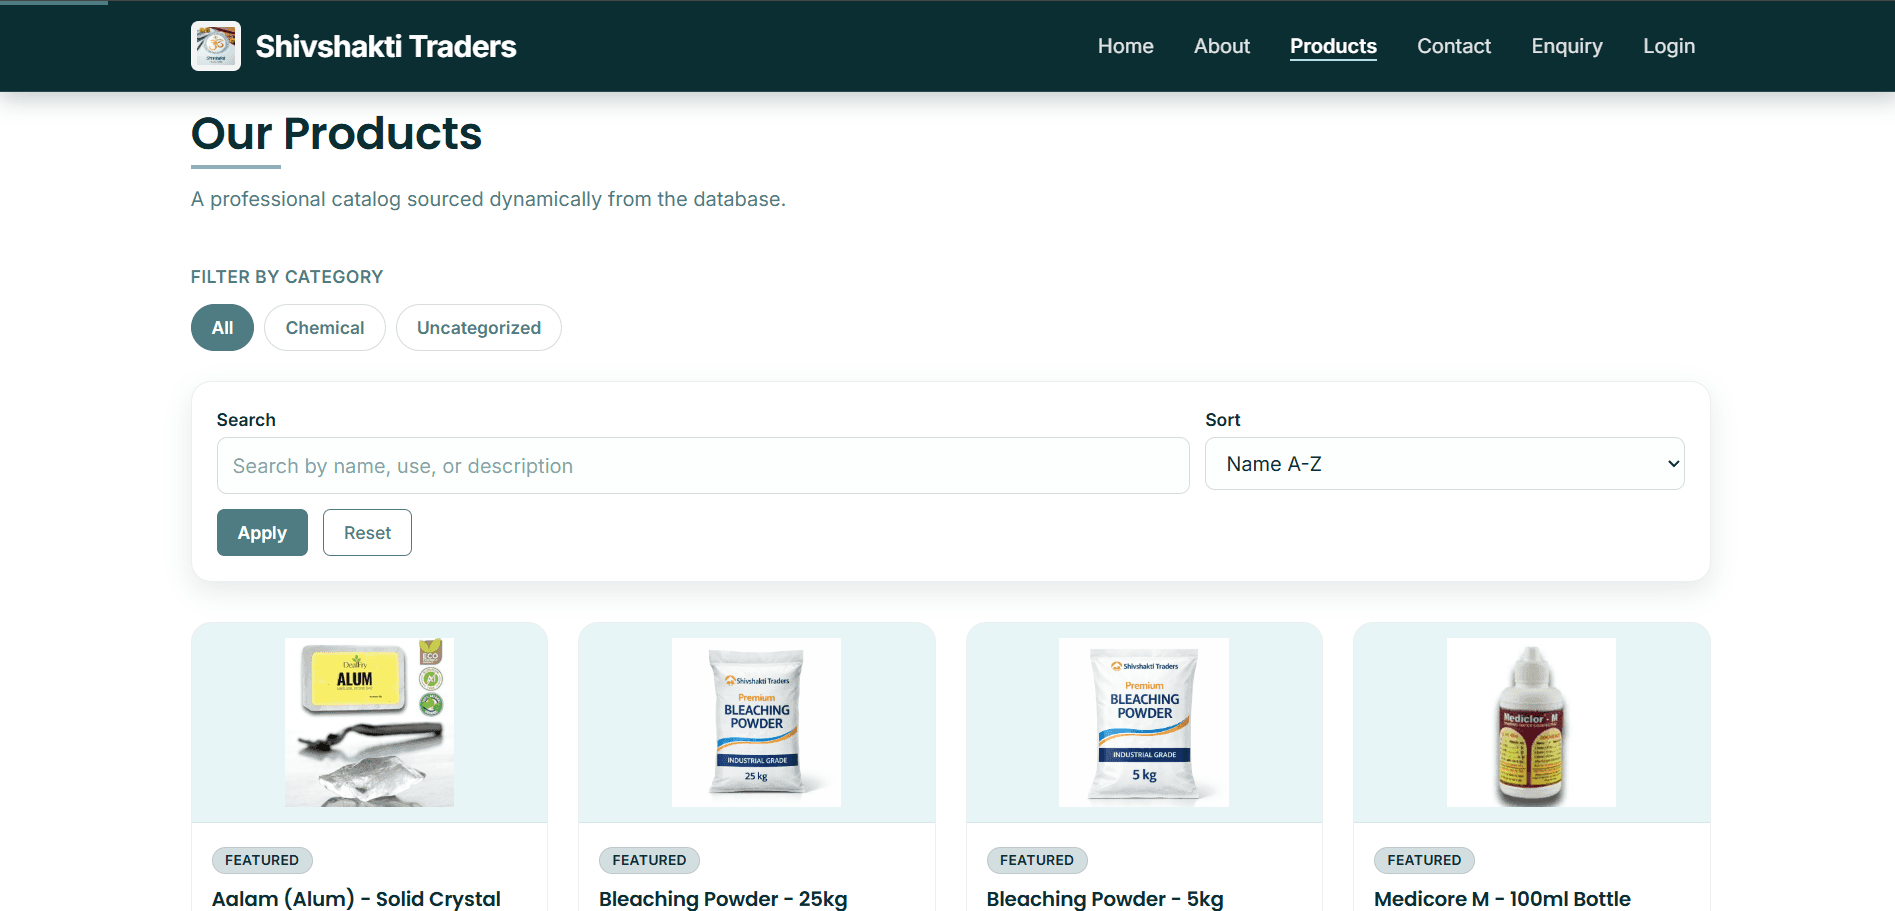Filter products by Chemical category
Viewport: 1895px width, 911px height.
point(324,327)
